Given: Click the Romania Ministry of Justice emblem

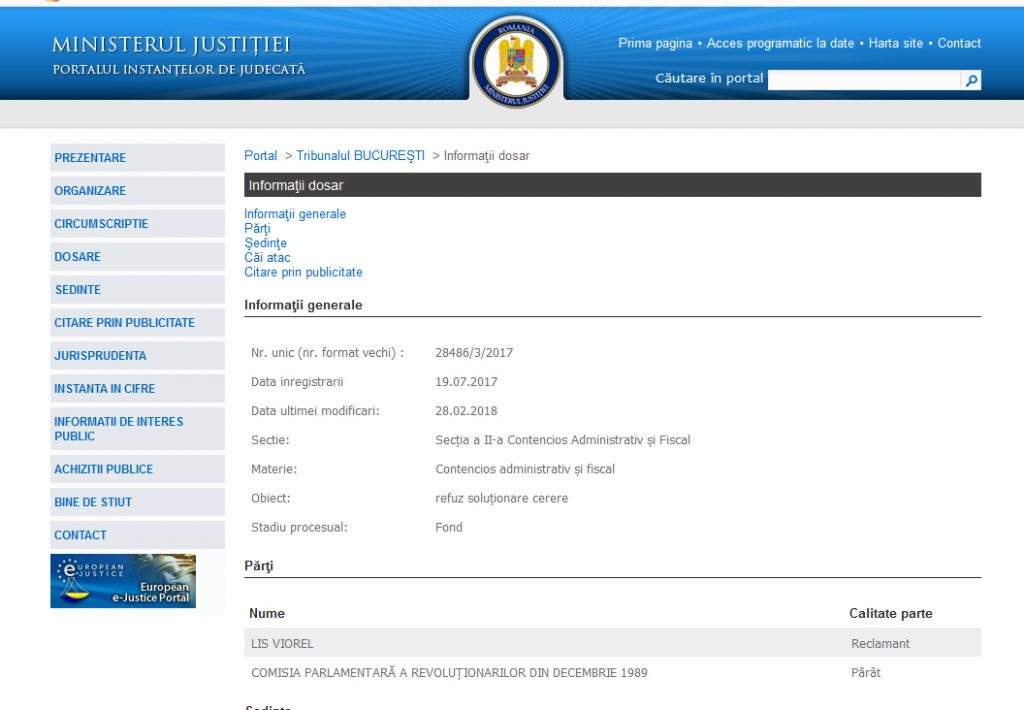Looking at the screenshot, I should pyautogui.click(x=516, y=62).
